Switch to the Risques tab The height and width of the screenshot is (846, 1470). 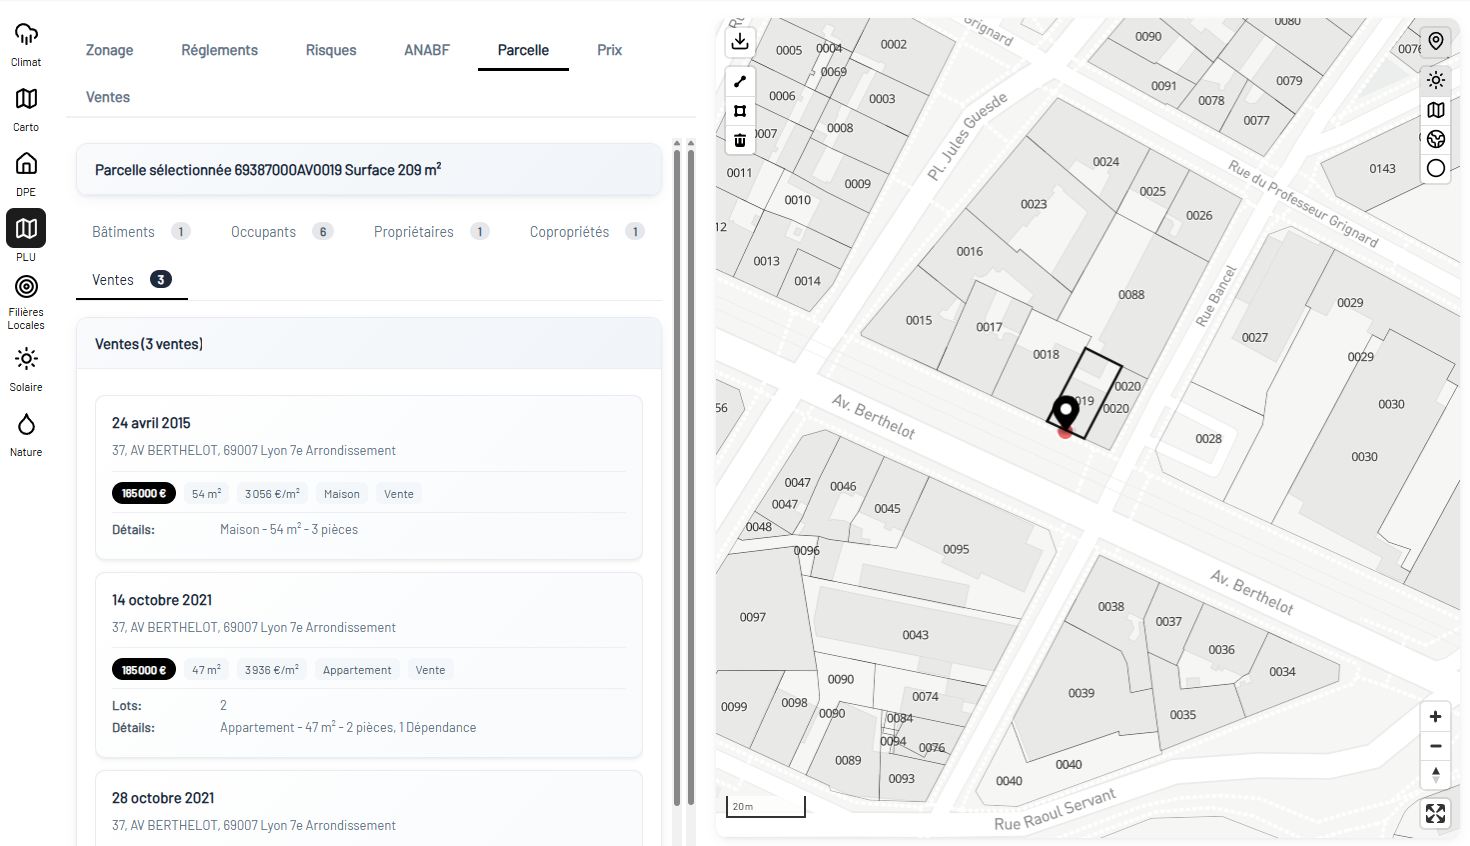click(331, 50)
